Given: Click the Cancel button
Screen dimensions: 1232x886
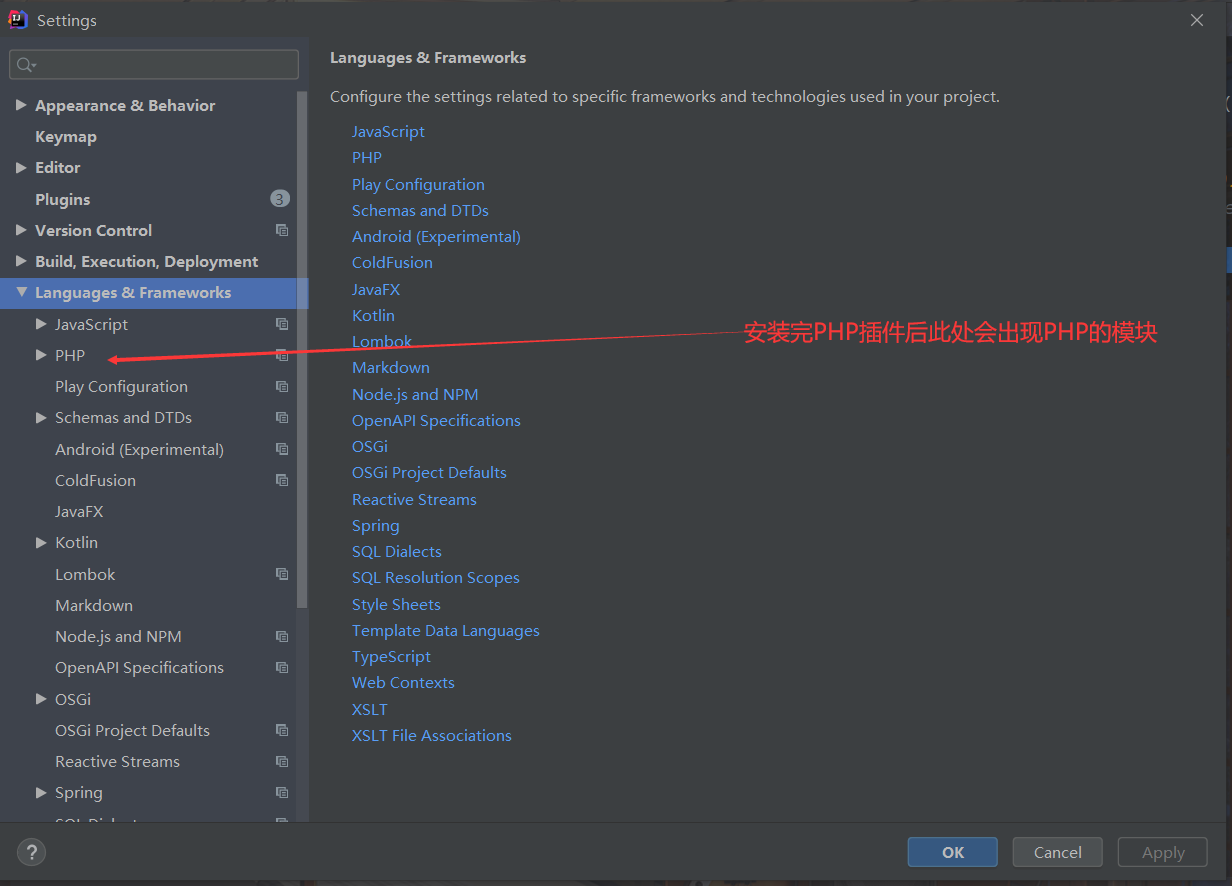Looking at the screenshot, I should coord(1058,852).
